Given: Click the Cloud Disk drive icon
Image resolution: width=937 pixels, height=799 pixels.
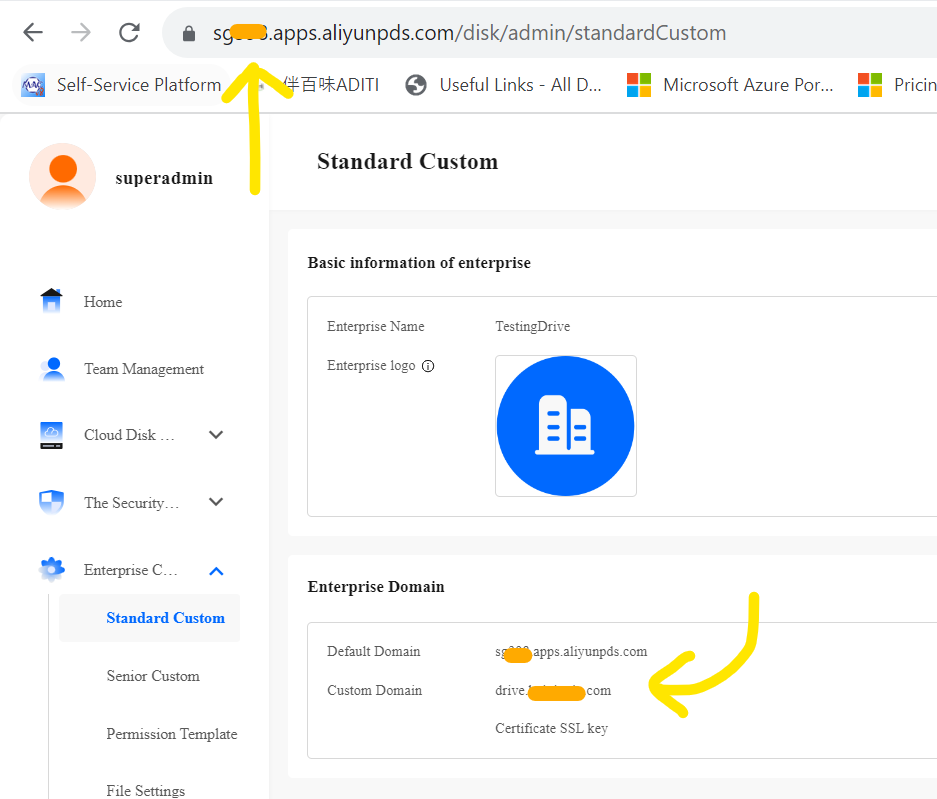Looking at the screenshot, I should click(51, 435).
